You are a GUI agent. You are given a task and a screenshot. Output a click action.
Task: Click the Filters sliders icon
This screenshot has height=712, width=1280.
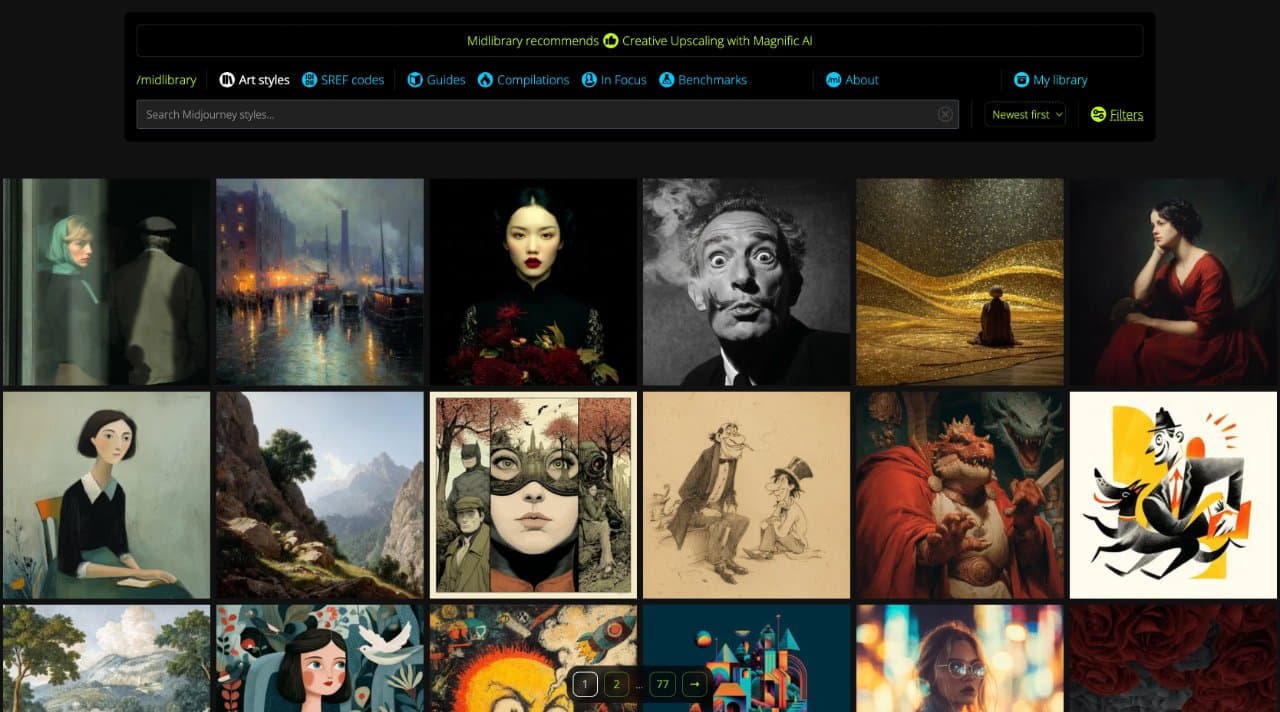click(x=1098, y=115)
